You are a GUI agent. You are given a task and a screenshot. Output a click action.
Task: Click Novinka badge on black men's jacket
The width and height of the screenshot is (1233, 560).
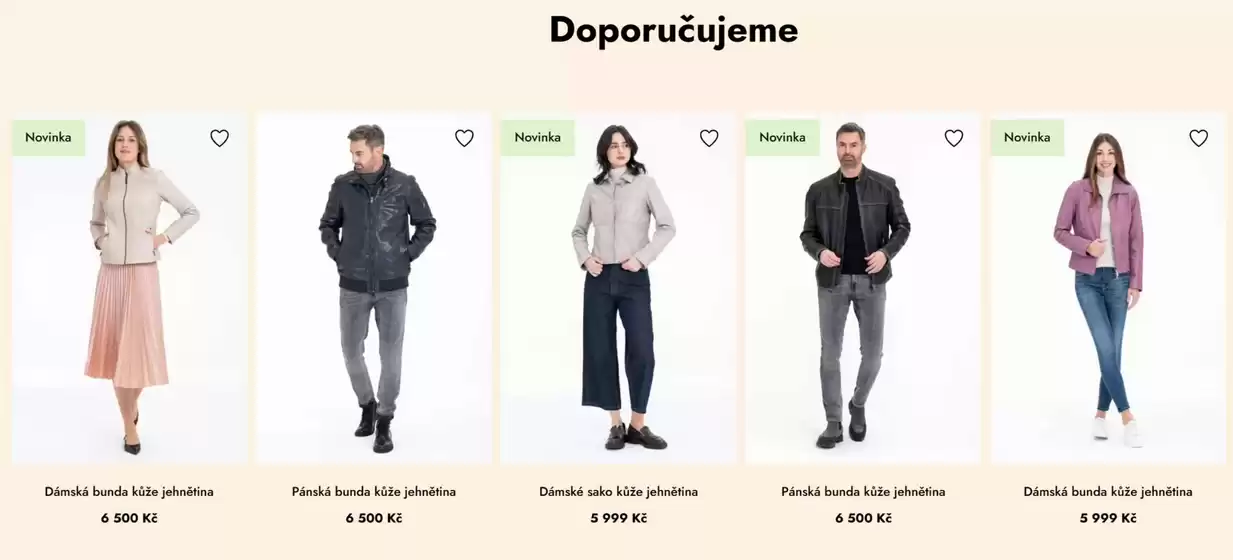(x=782, y=138)
